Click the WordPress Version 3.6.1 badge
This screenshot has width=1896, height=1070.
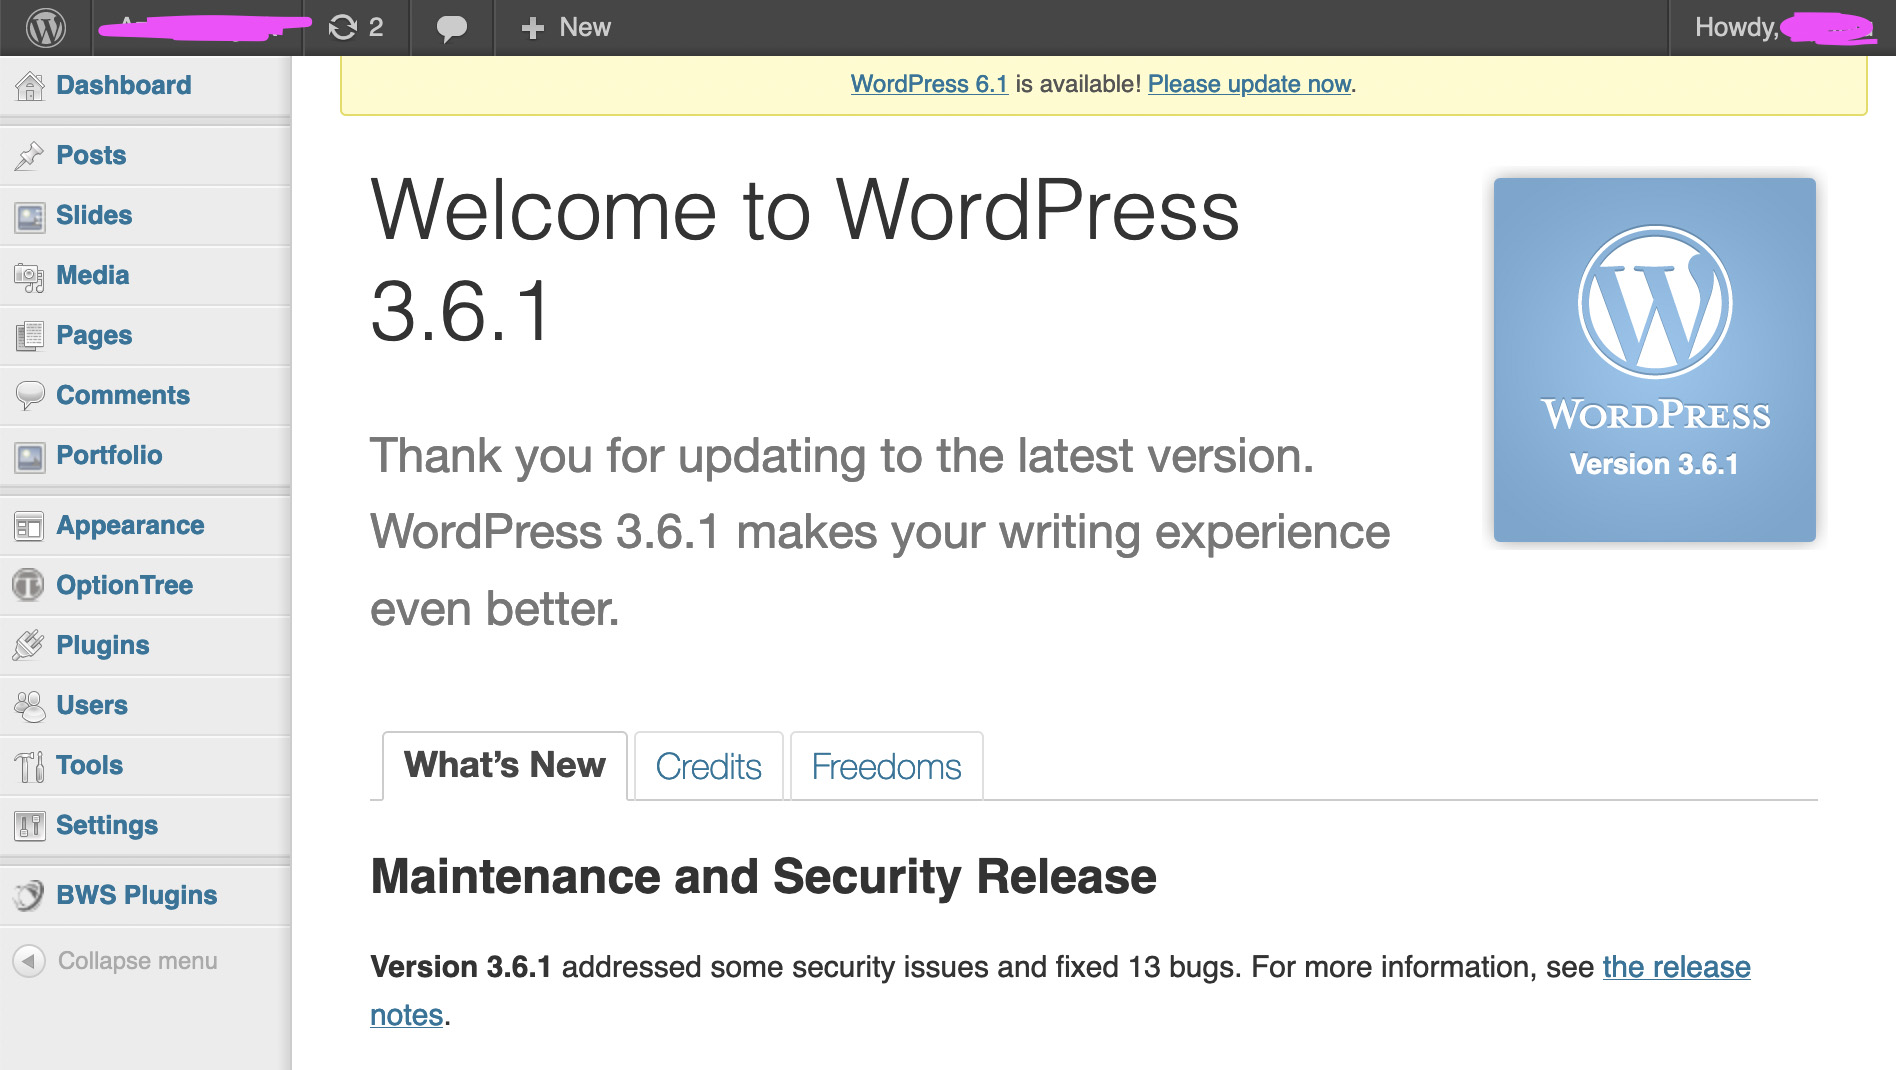1655,360
